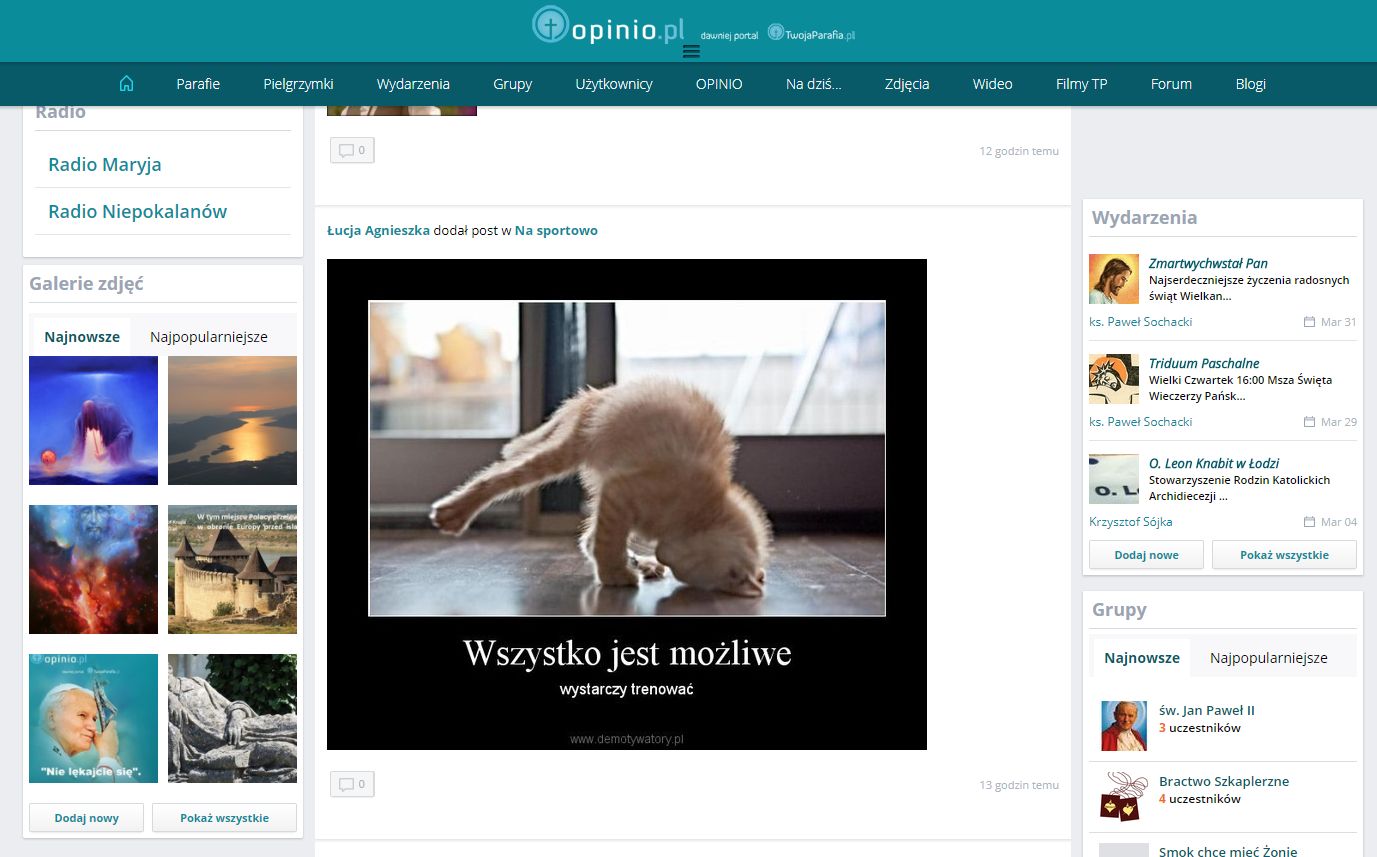The height and width of the screenshot is (857, 1377).
Task: Click Dodaj nowy button in Galerie zdjęć
Action: tap(87, 818)
